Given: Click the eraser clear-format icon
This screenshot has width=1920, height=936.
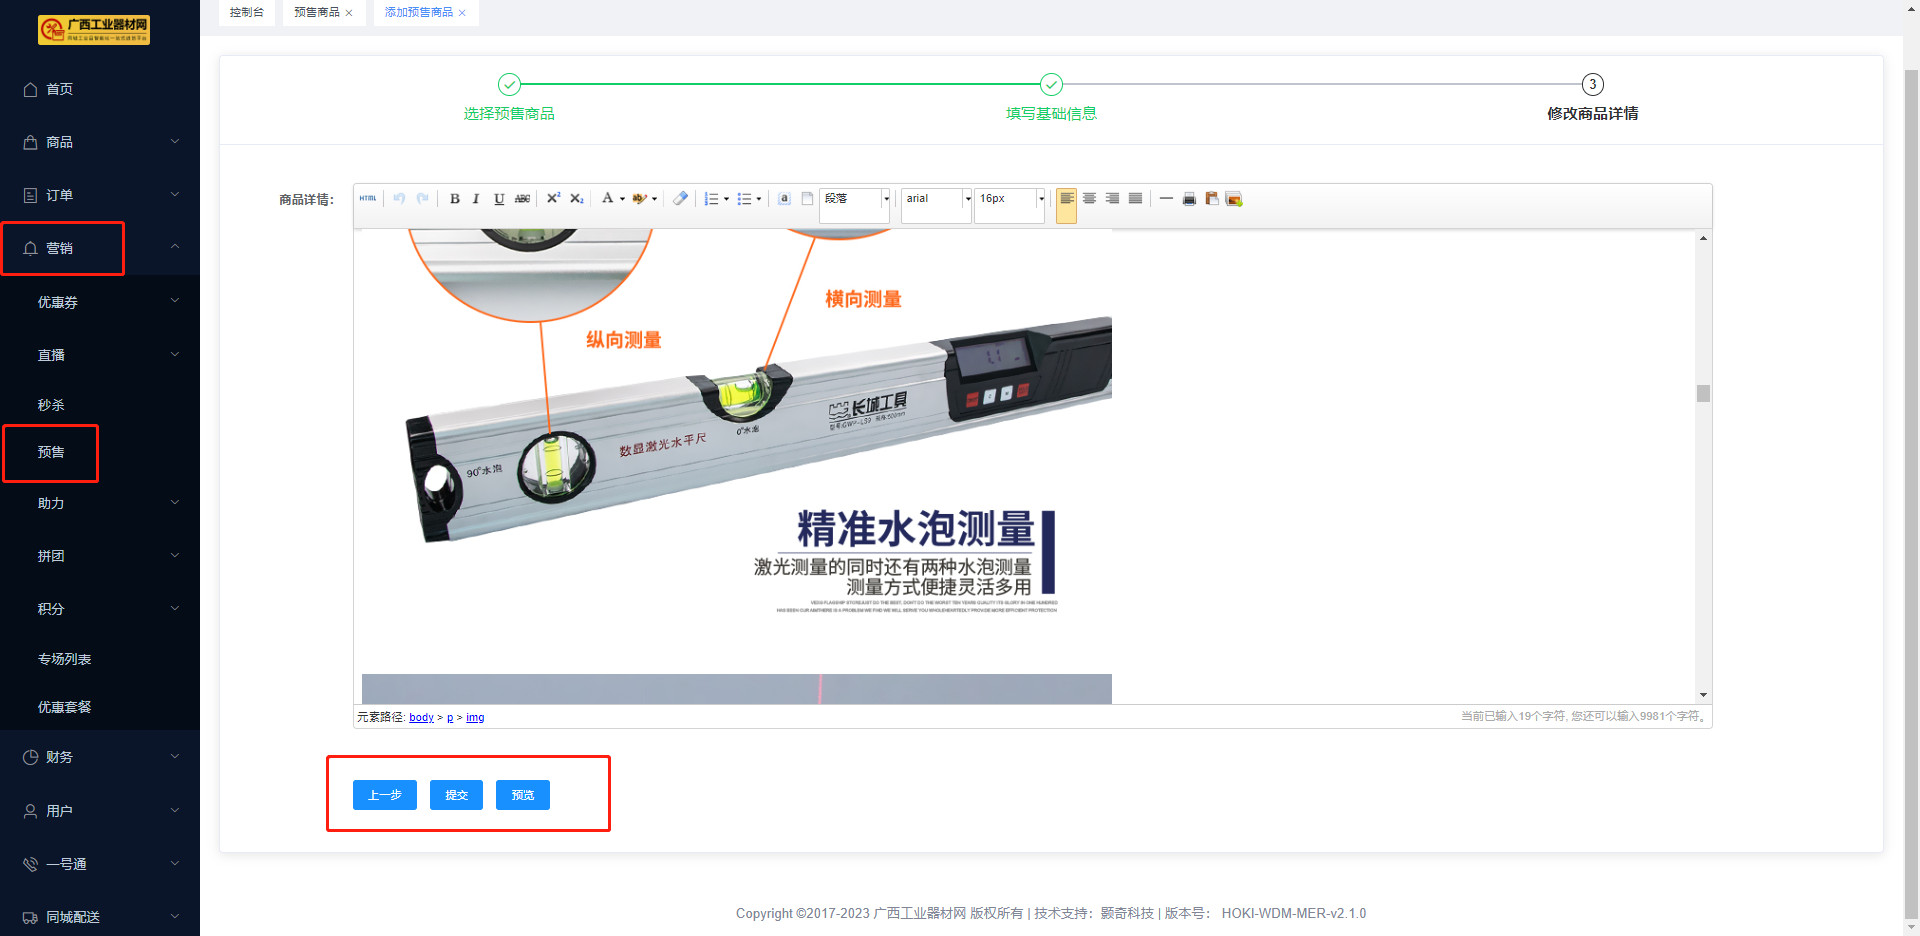Looking at the screenshot, I should click(680, 199).
